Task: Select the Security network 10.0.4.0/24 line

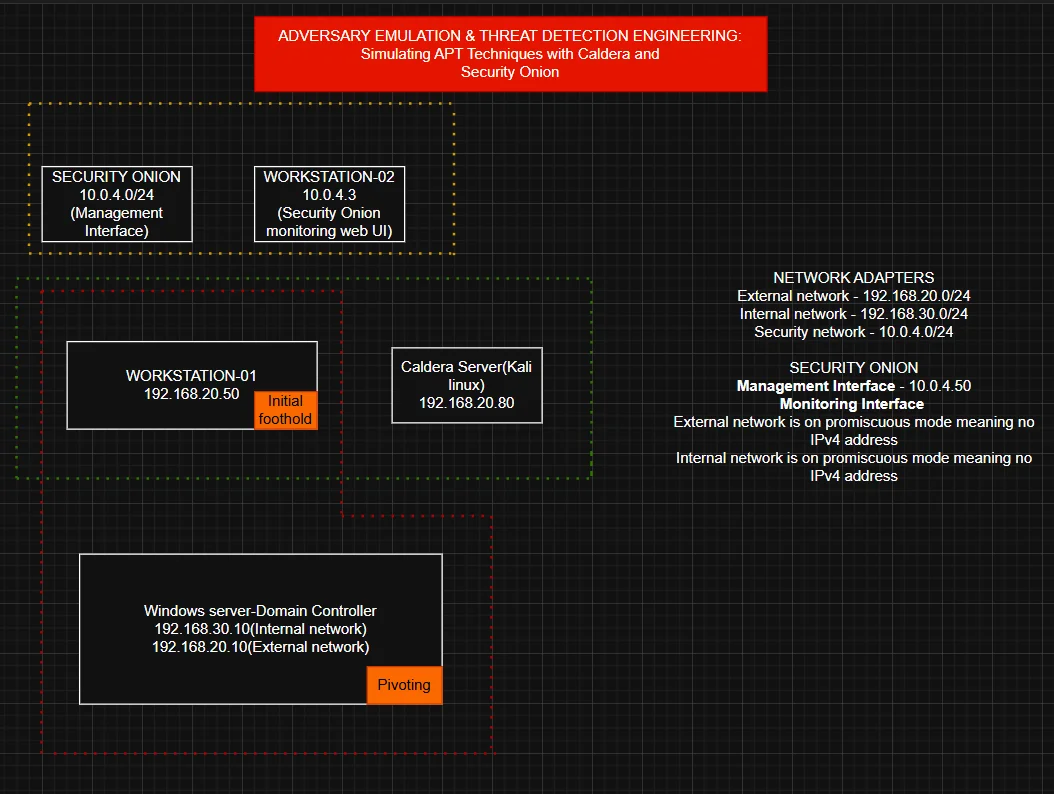Action: tap(853, 332)
